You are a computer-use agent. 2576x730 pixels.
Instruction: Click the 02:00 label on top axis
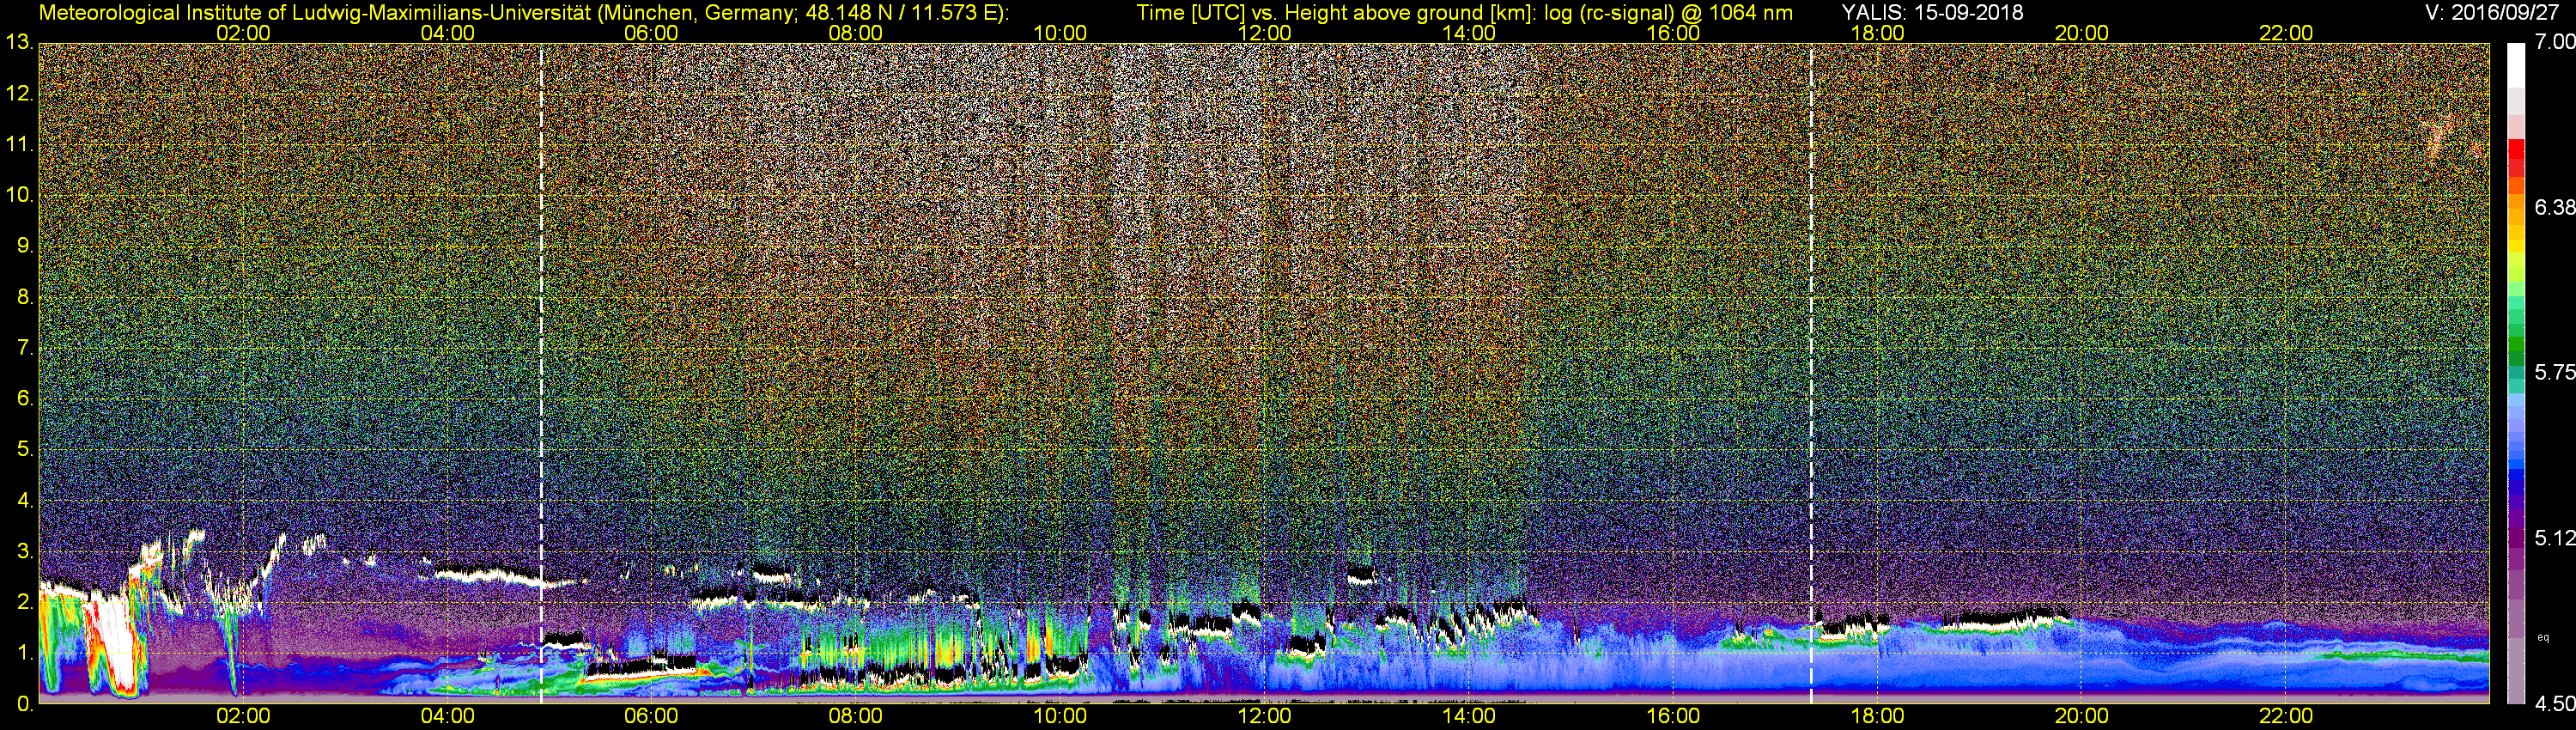coord(243,33)
